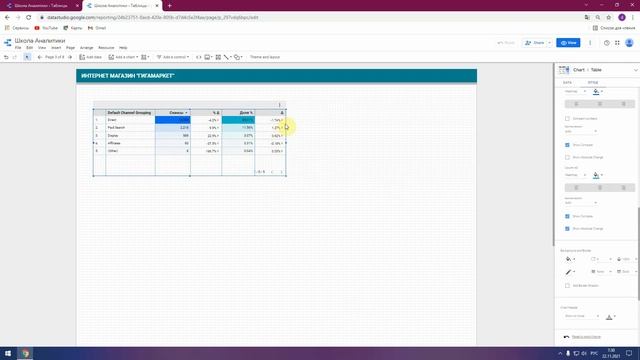Enable first Show Absolute Change checkbox
This screenshot has width=640, height=360.
pyautogui.click(x=567, y=157)
